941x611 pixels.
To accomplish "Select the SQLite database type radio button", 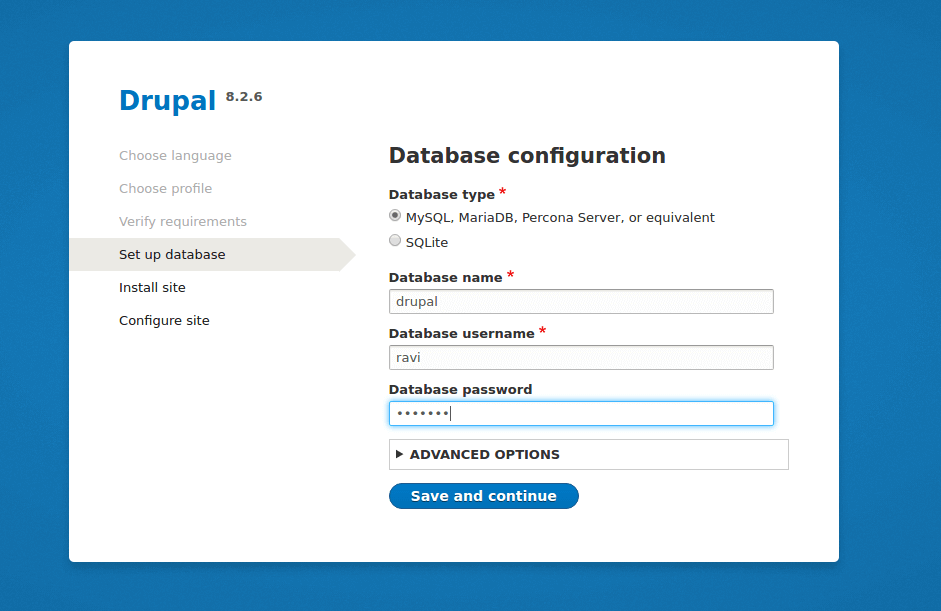I will point(395,241).
